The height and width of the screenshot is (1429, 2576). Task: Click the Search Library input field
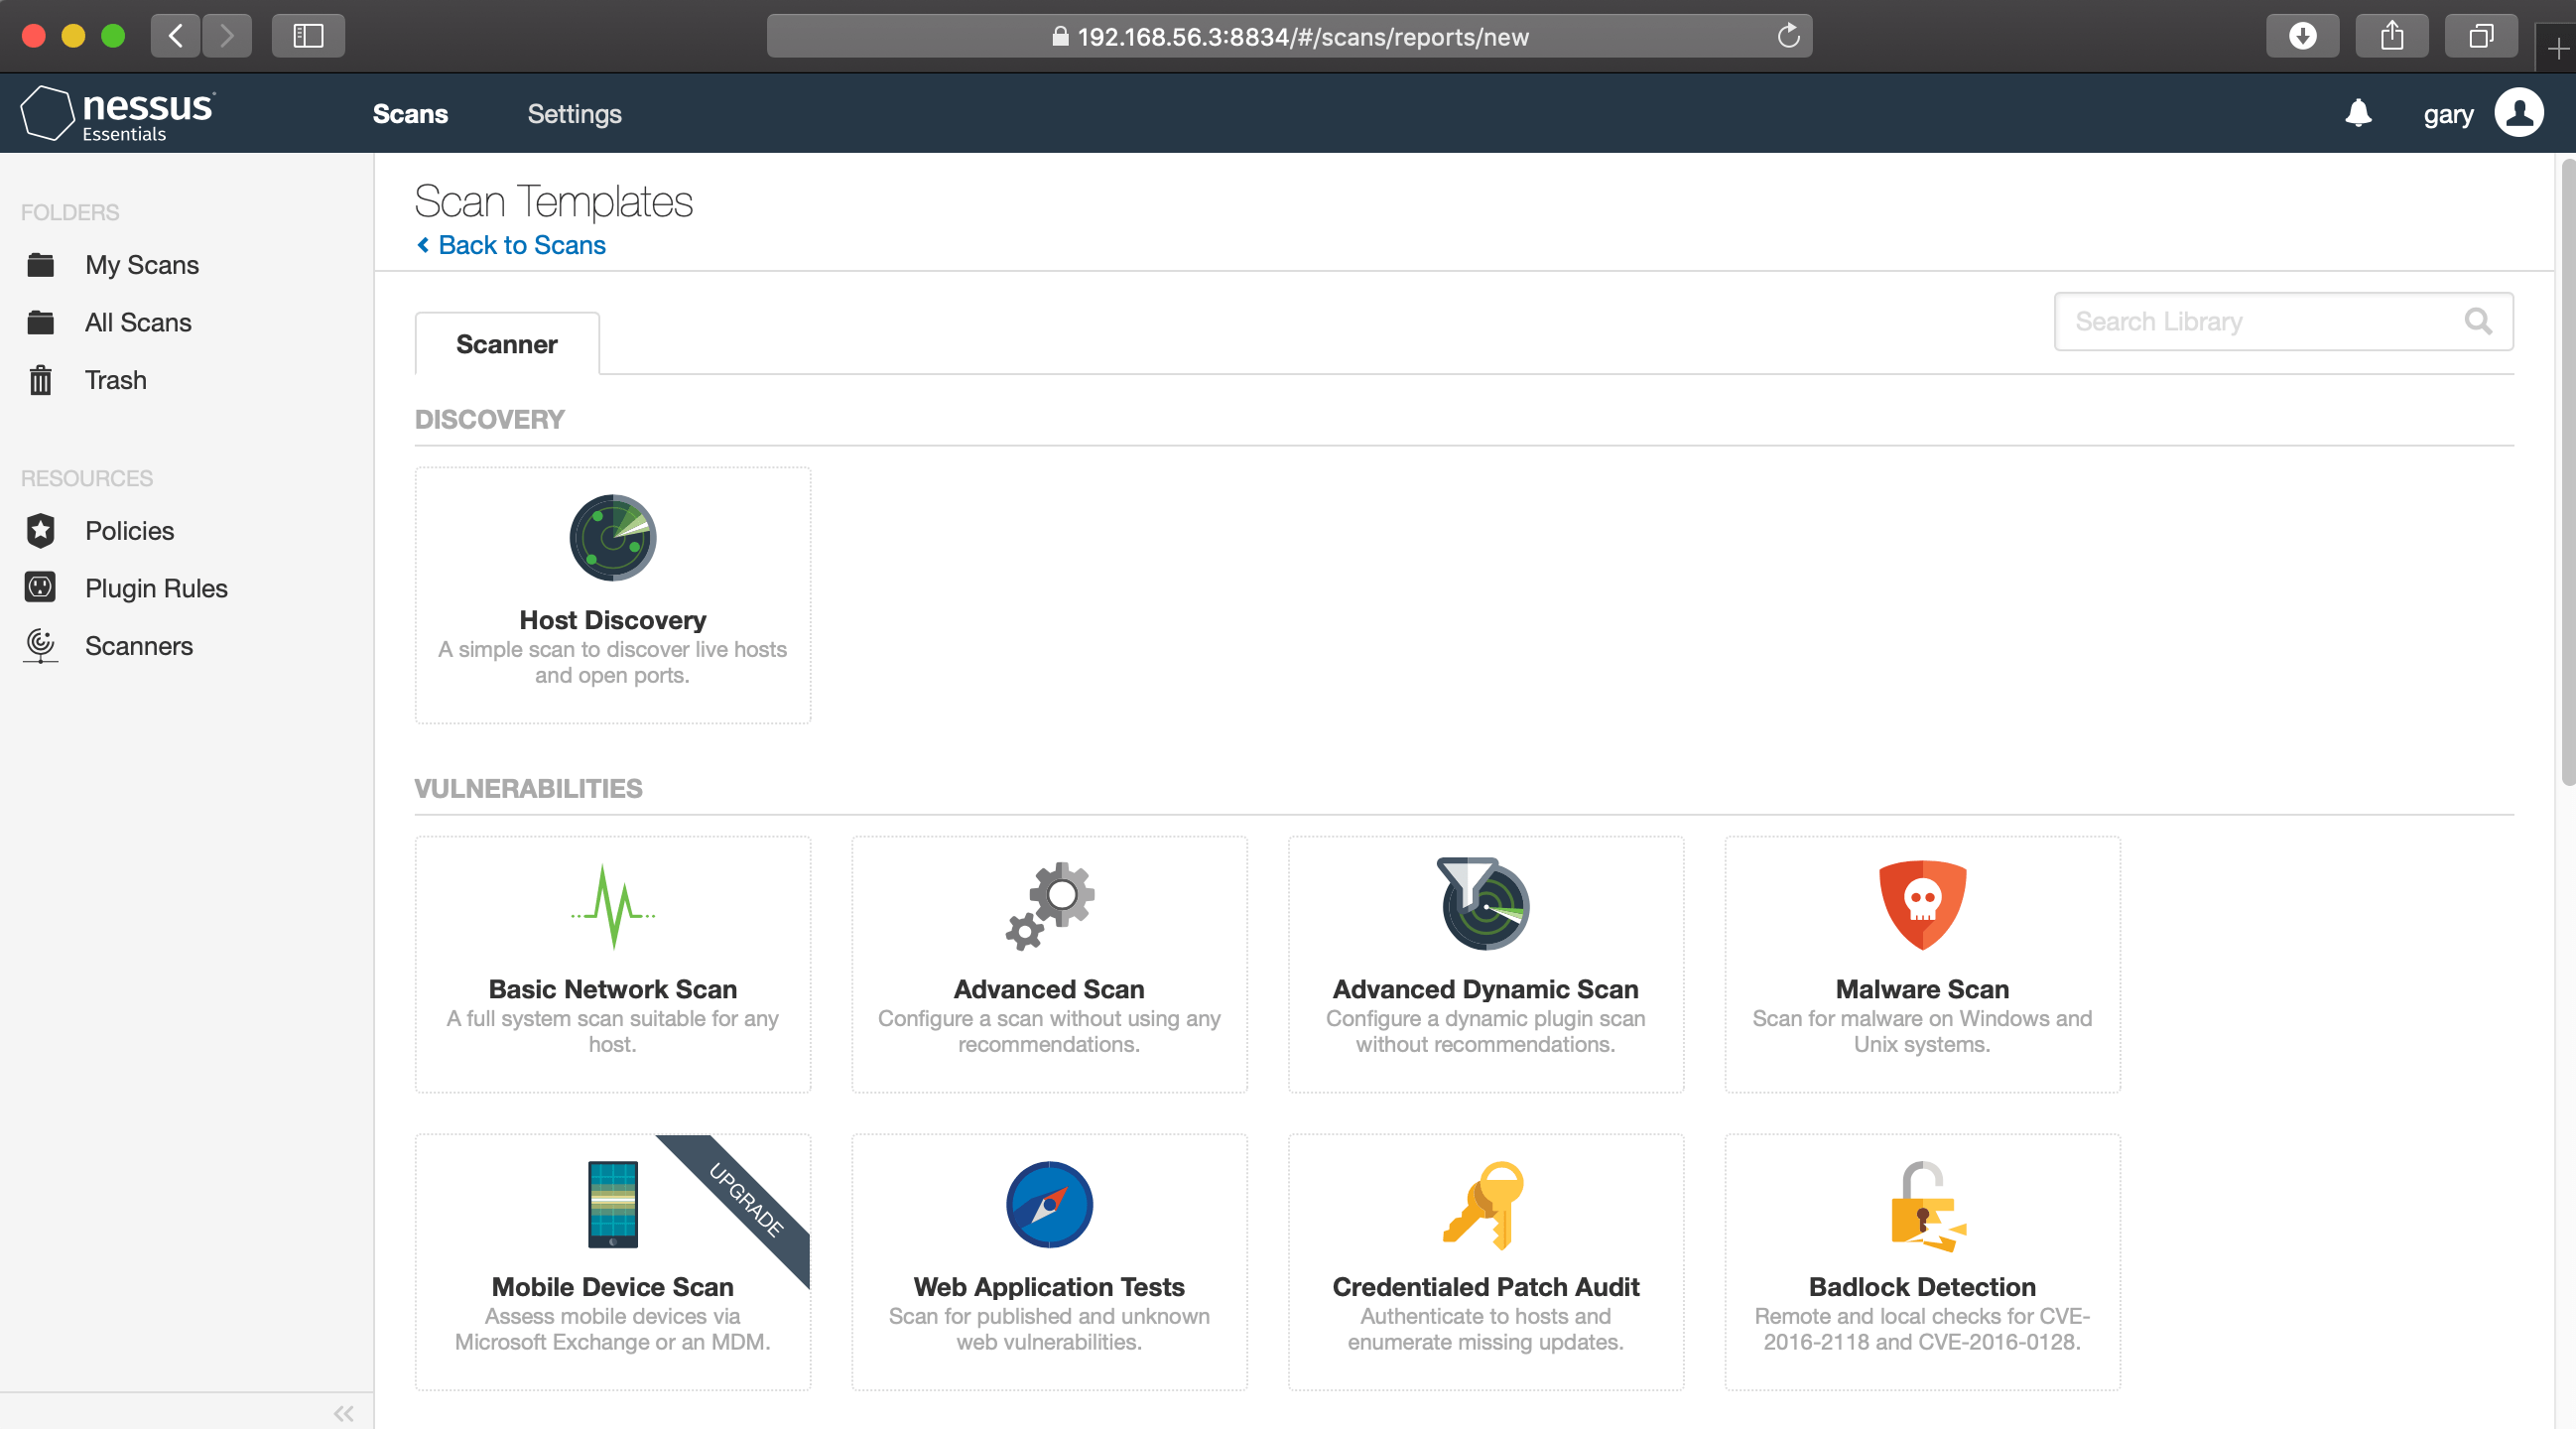click(2260, 321)
